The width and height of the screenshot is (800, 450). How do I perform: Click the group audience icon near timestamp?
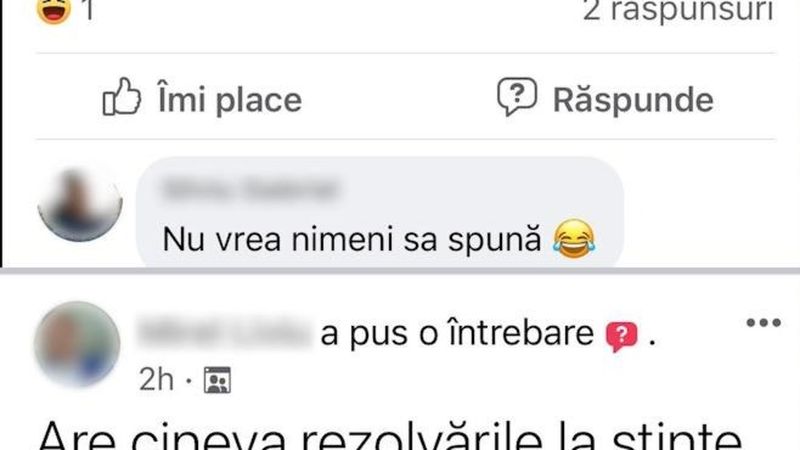coord(217,380)
